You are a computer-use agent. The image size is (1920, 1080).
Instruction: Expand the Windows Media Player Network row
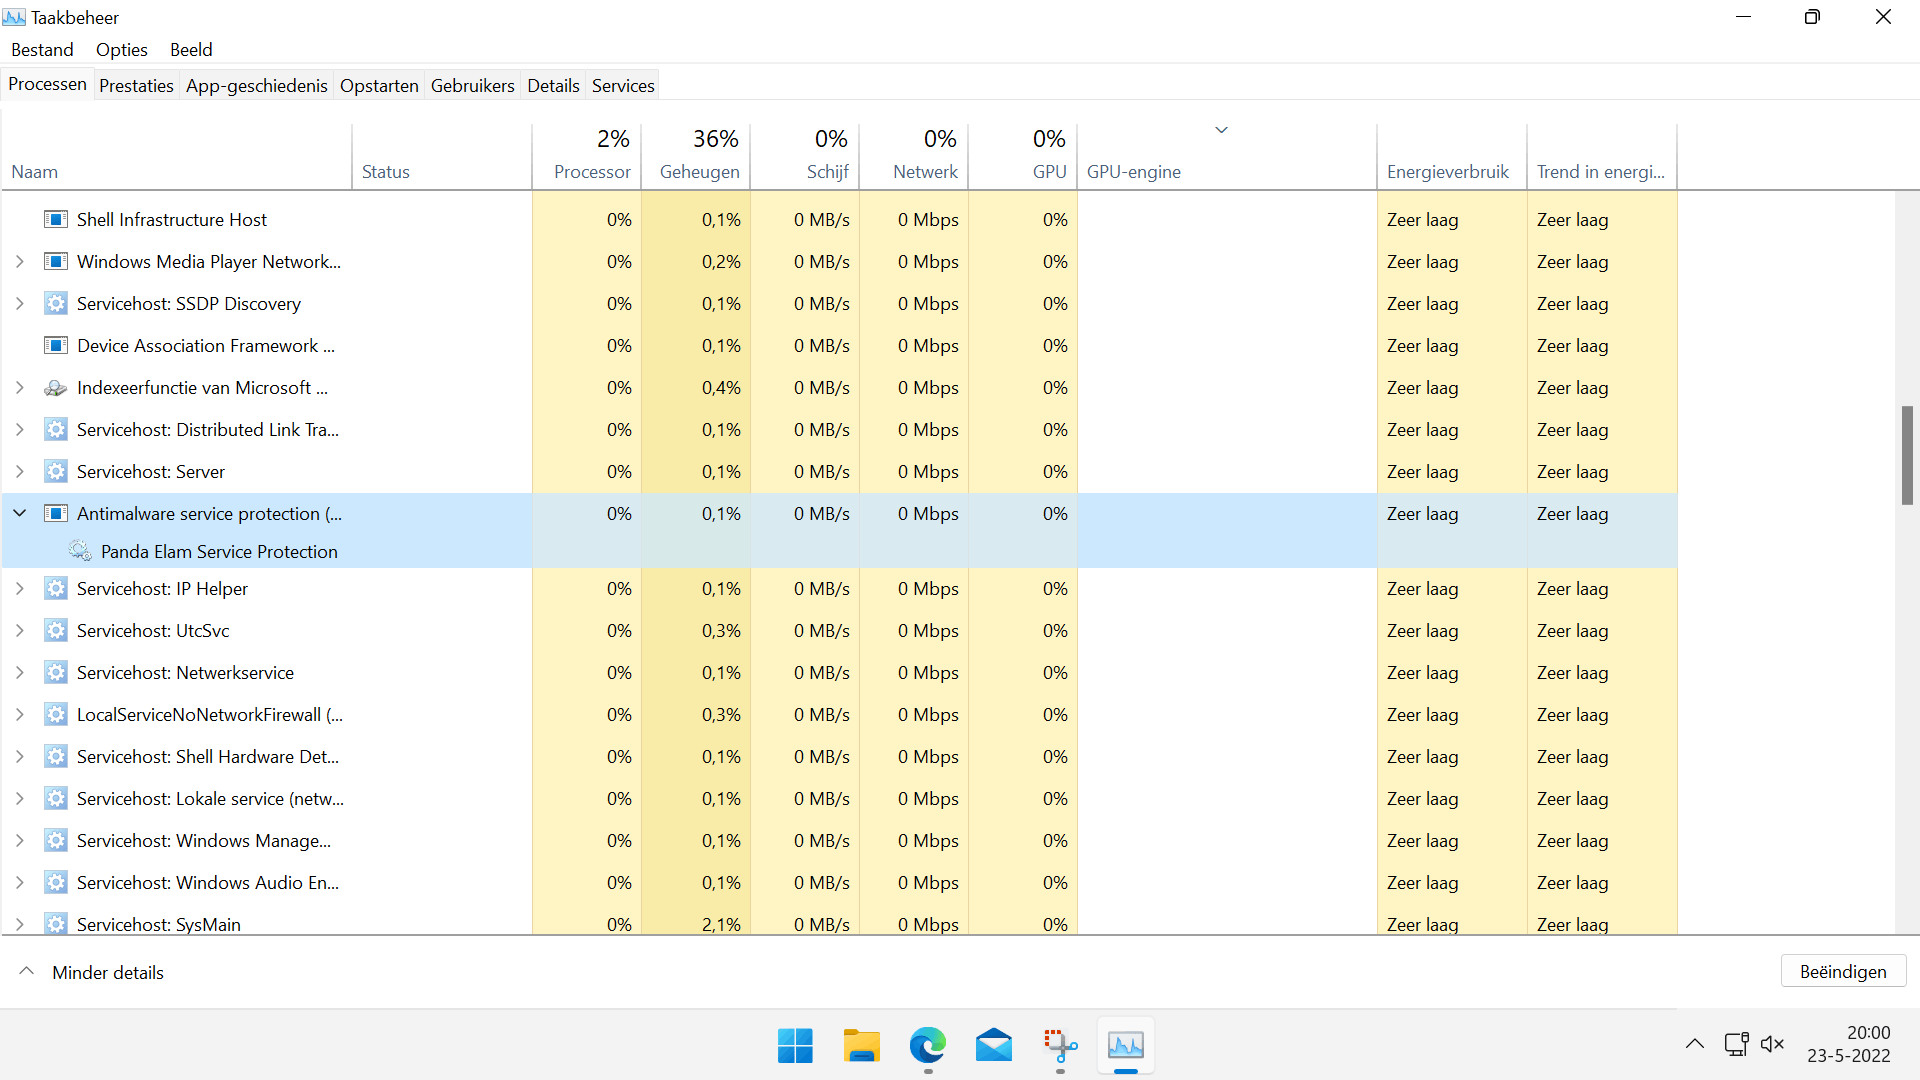click(20, 262)
